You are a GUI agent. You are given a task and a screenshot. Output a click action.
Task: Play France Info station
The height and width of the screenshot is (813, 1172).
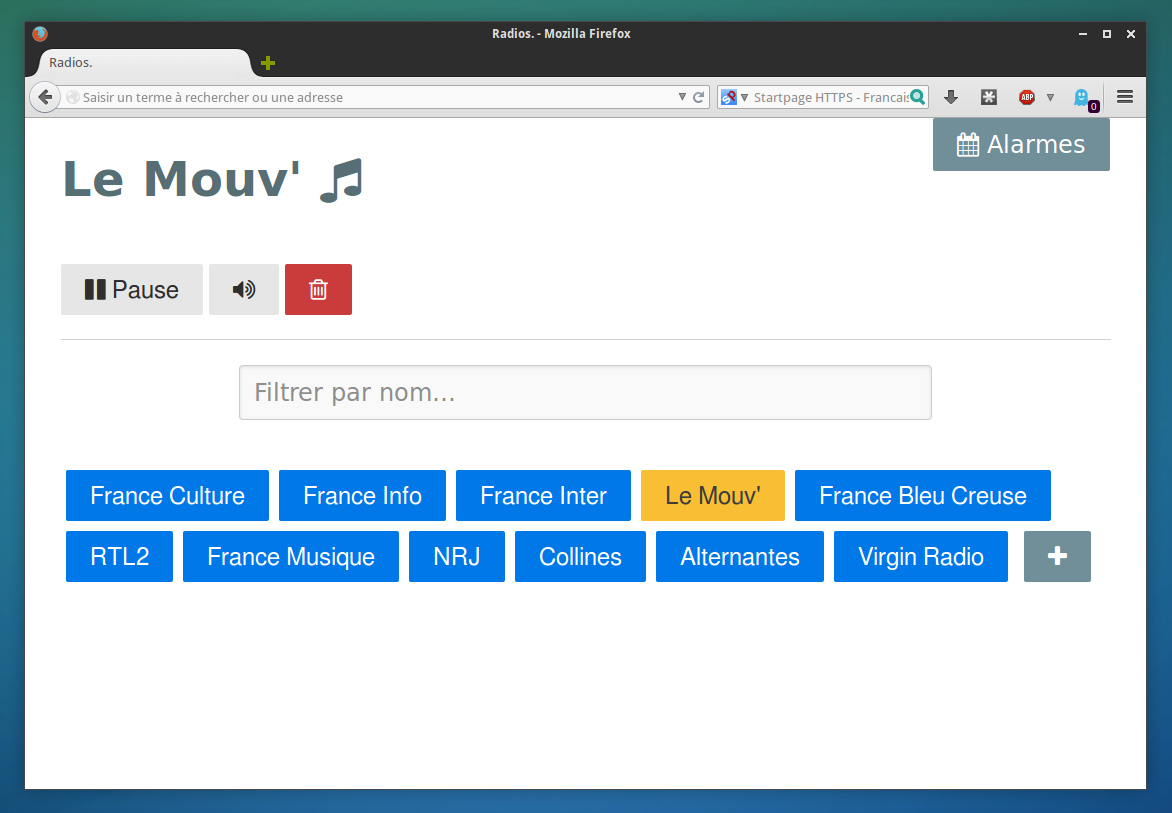[363, 495]
